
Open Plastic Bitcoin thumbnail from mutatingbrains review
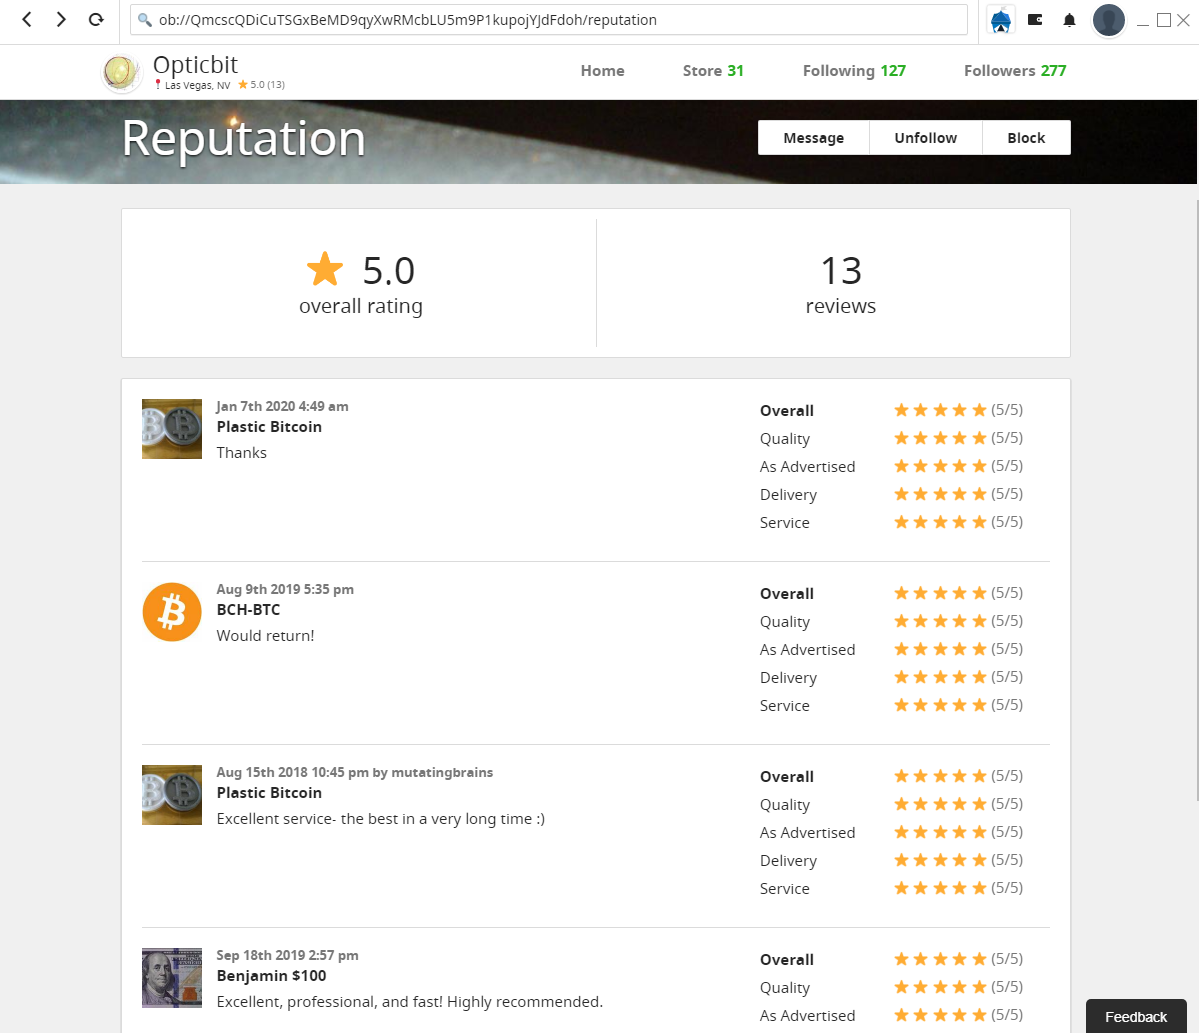click(172, 795)
